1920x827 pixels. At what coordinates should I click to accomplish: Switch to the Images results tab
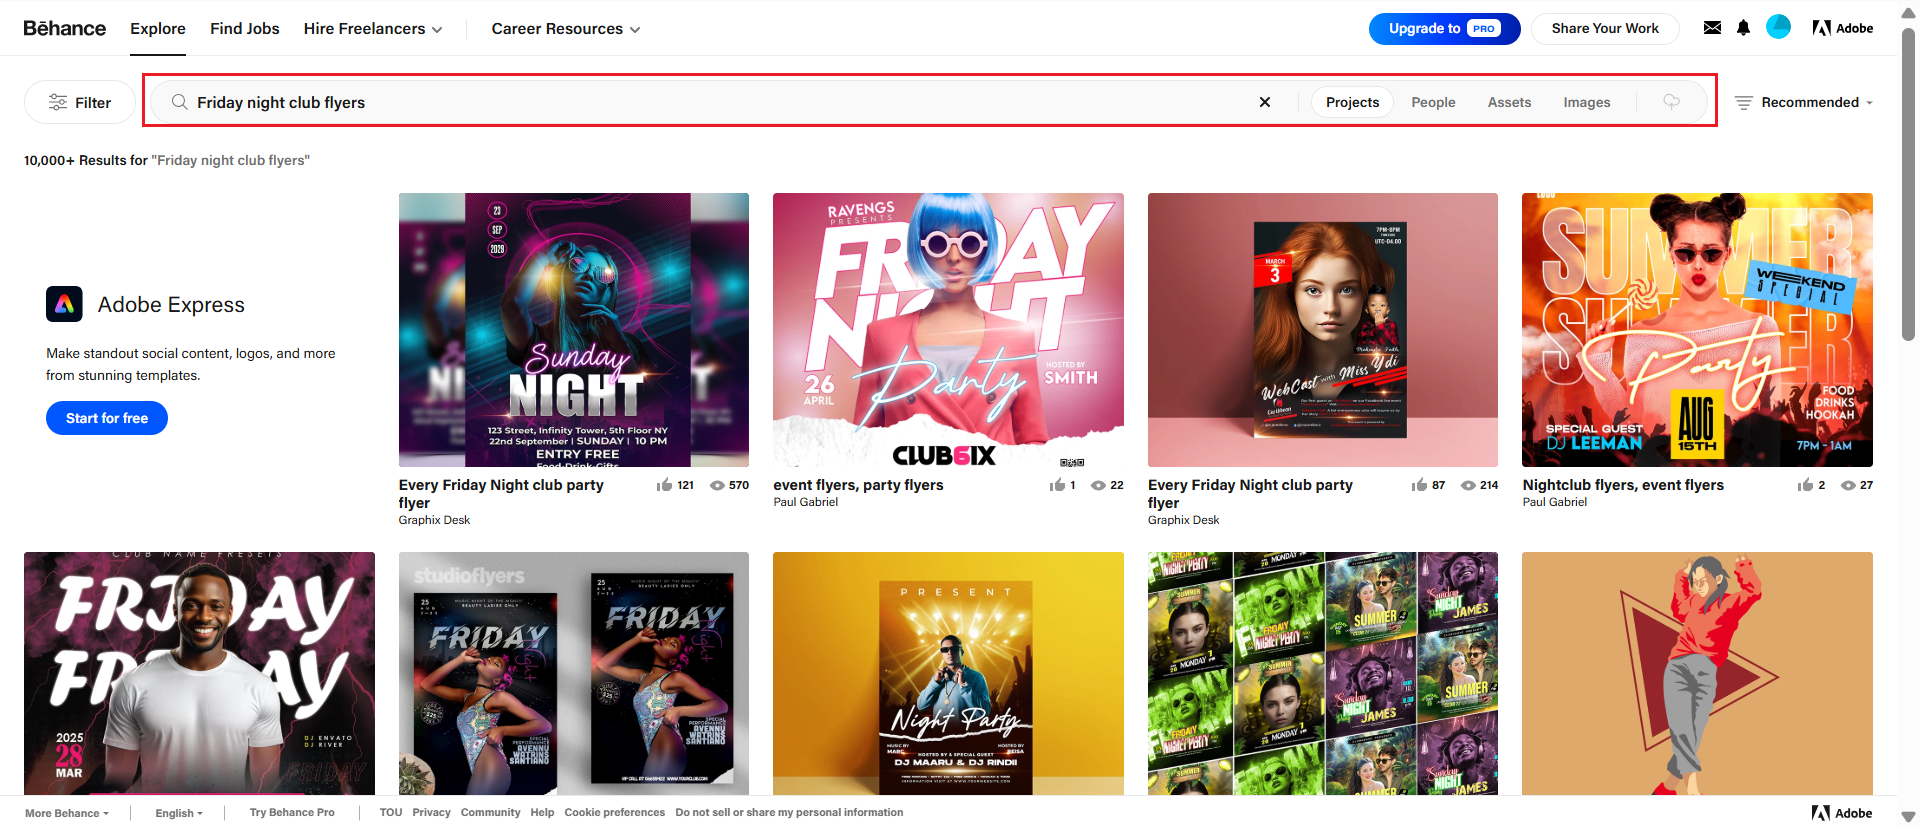tap(1587, 102)
